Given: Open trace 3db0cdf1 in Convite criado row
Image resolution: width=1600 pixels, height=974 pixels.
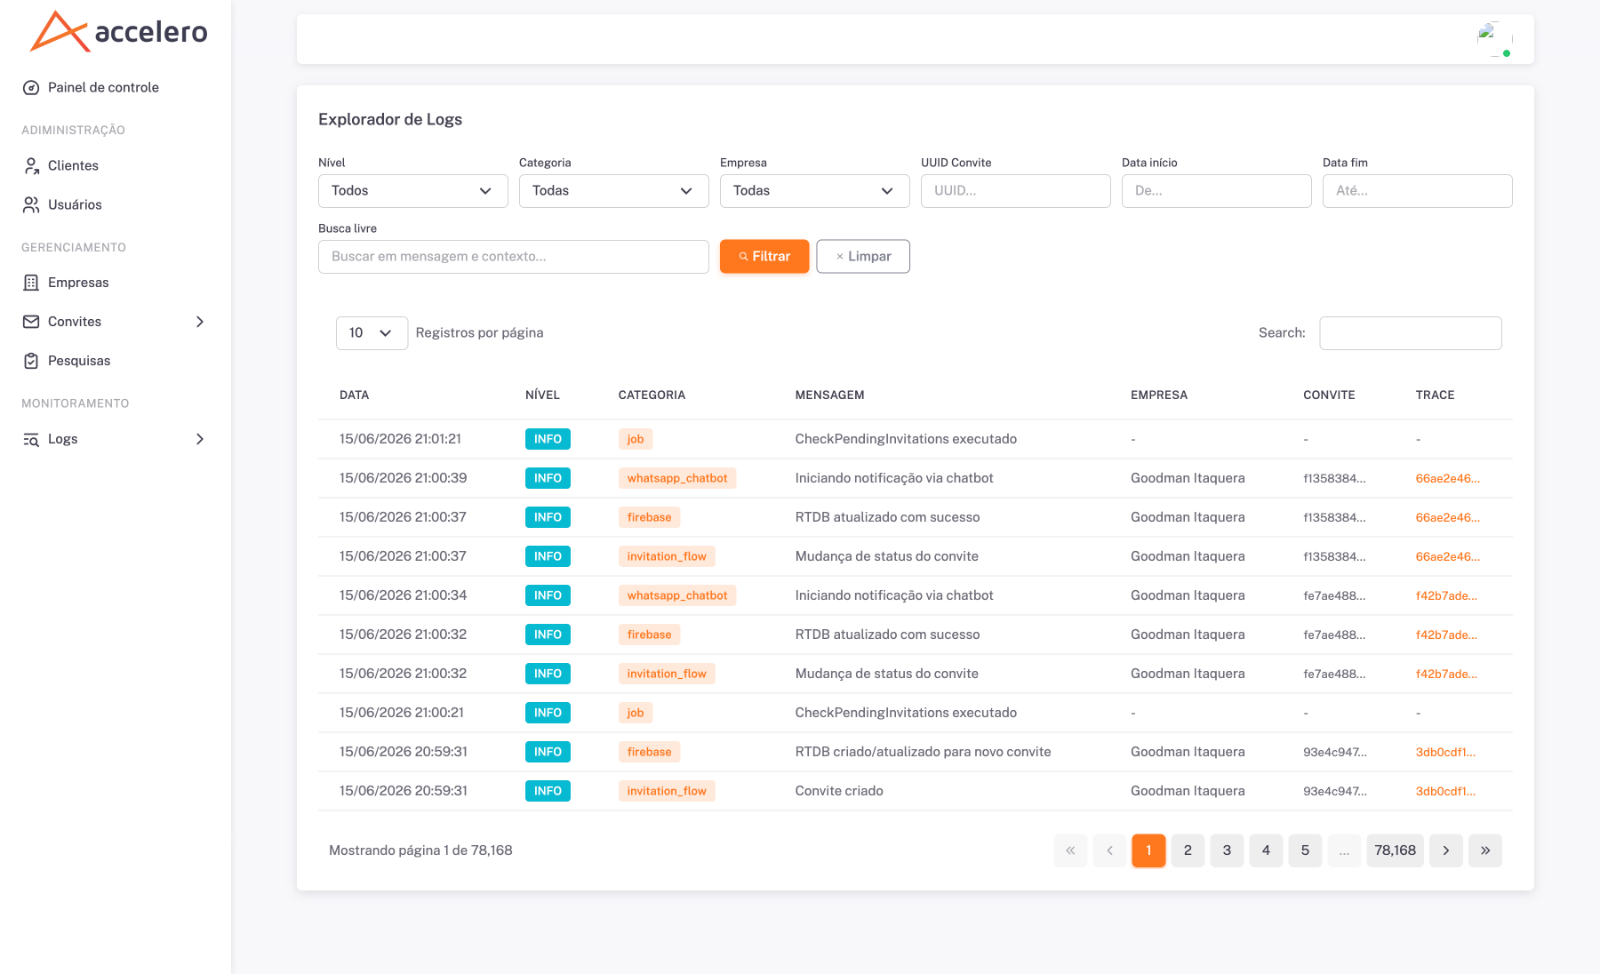Looking at the screenshot, I should [x=1445, y=791].
